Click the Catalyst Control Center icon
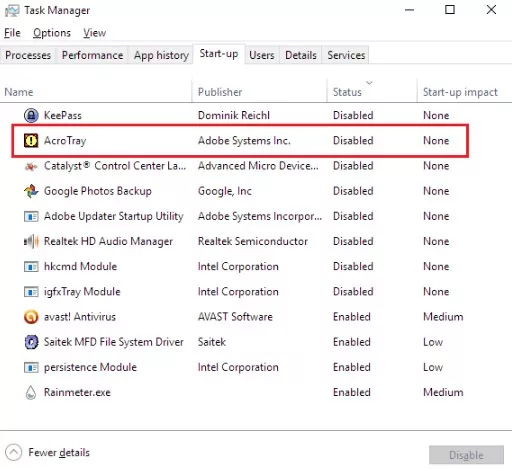This screenshot has height=469, width=512. [31, 166]
